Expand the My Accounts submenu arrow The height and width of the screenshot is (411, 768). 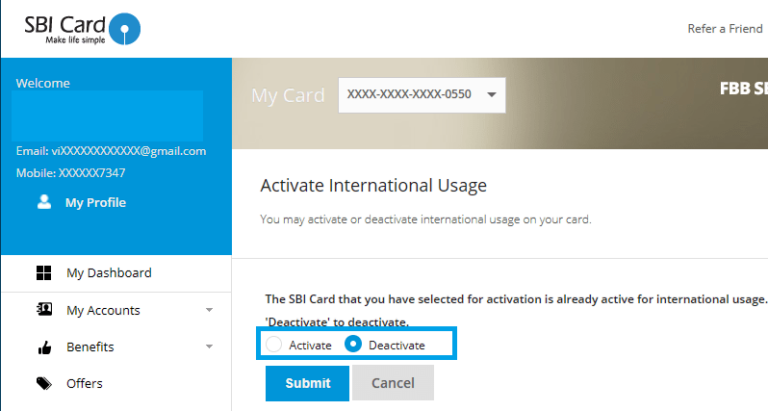pos(209,310)
